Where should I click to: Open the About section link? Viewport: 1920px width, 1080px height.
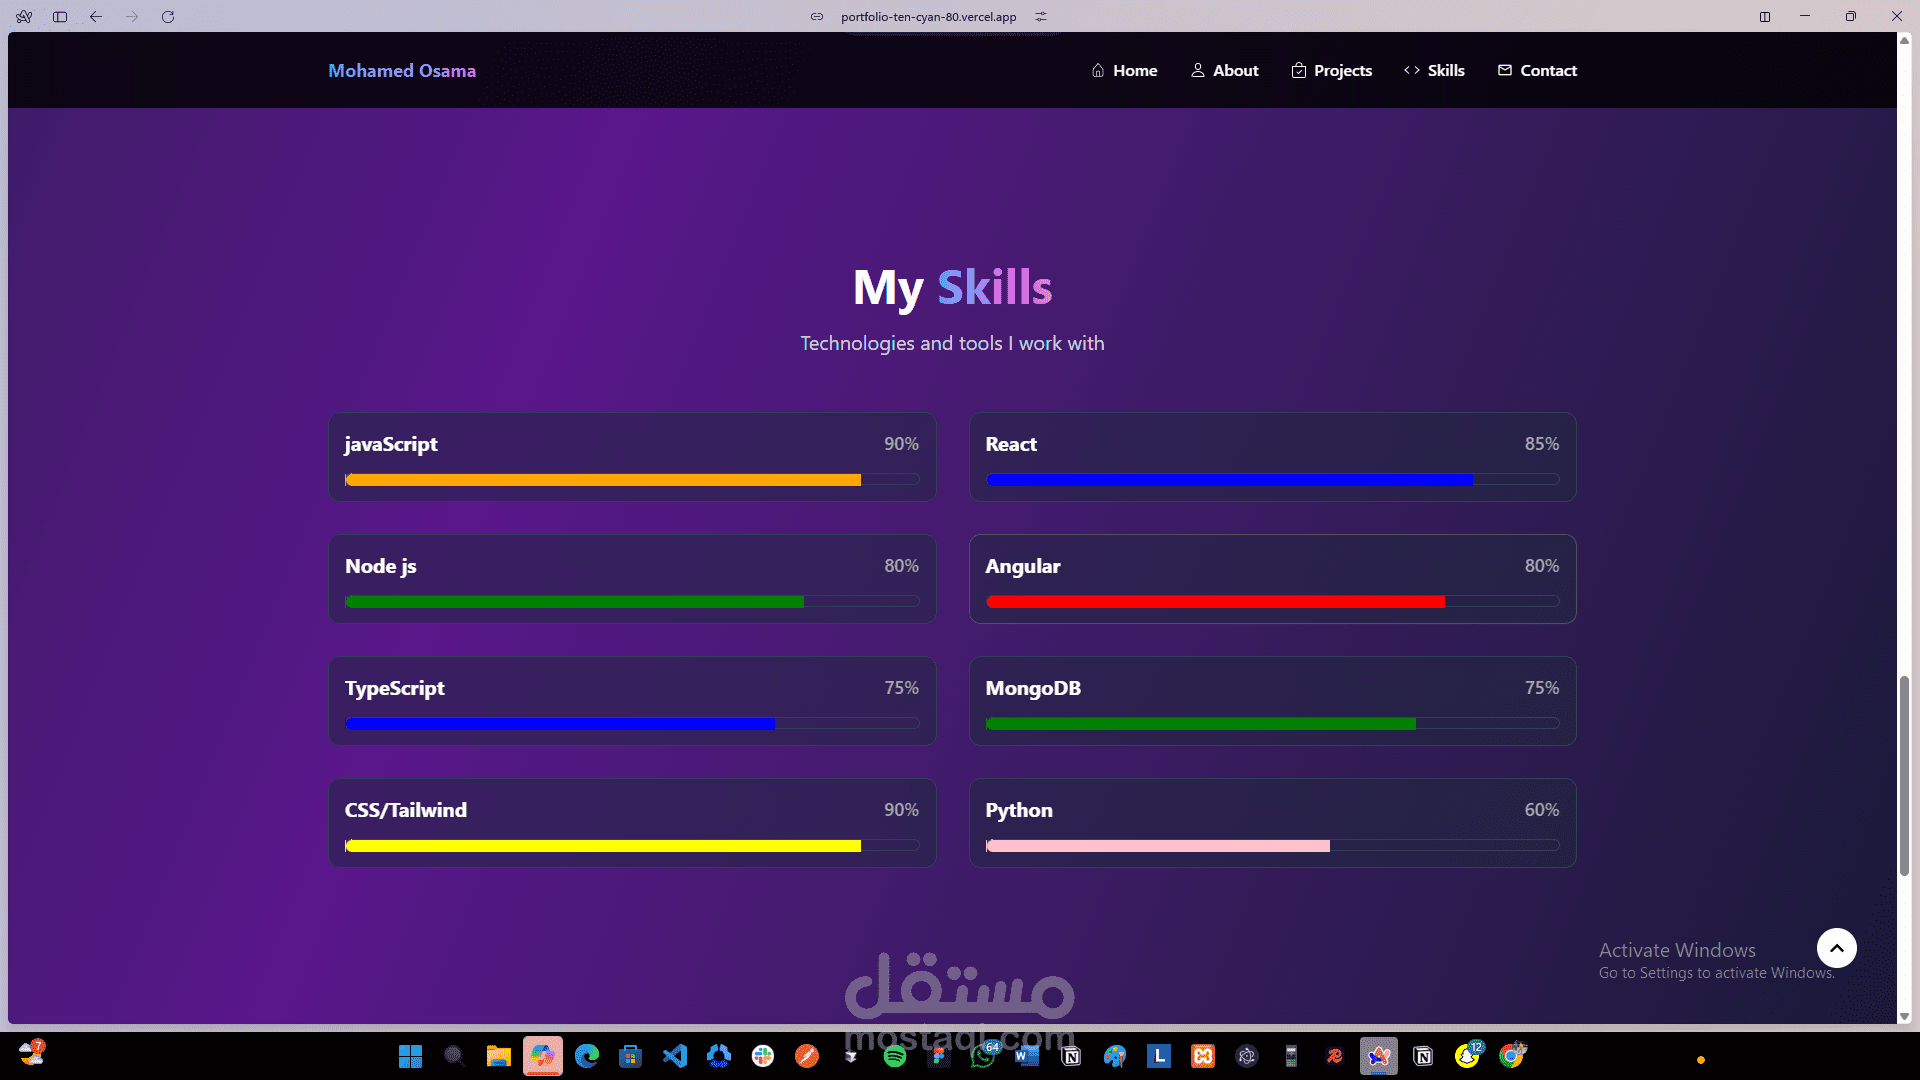1224,71
